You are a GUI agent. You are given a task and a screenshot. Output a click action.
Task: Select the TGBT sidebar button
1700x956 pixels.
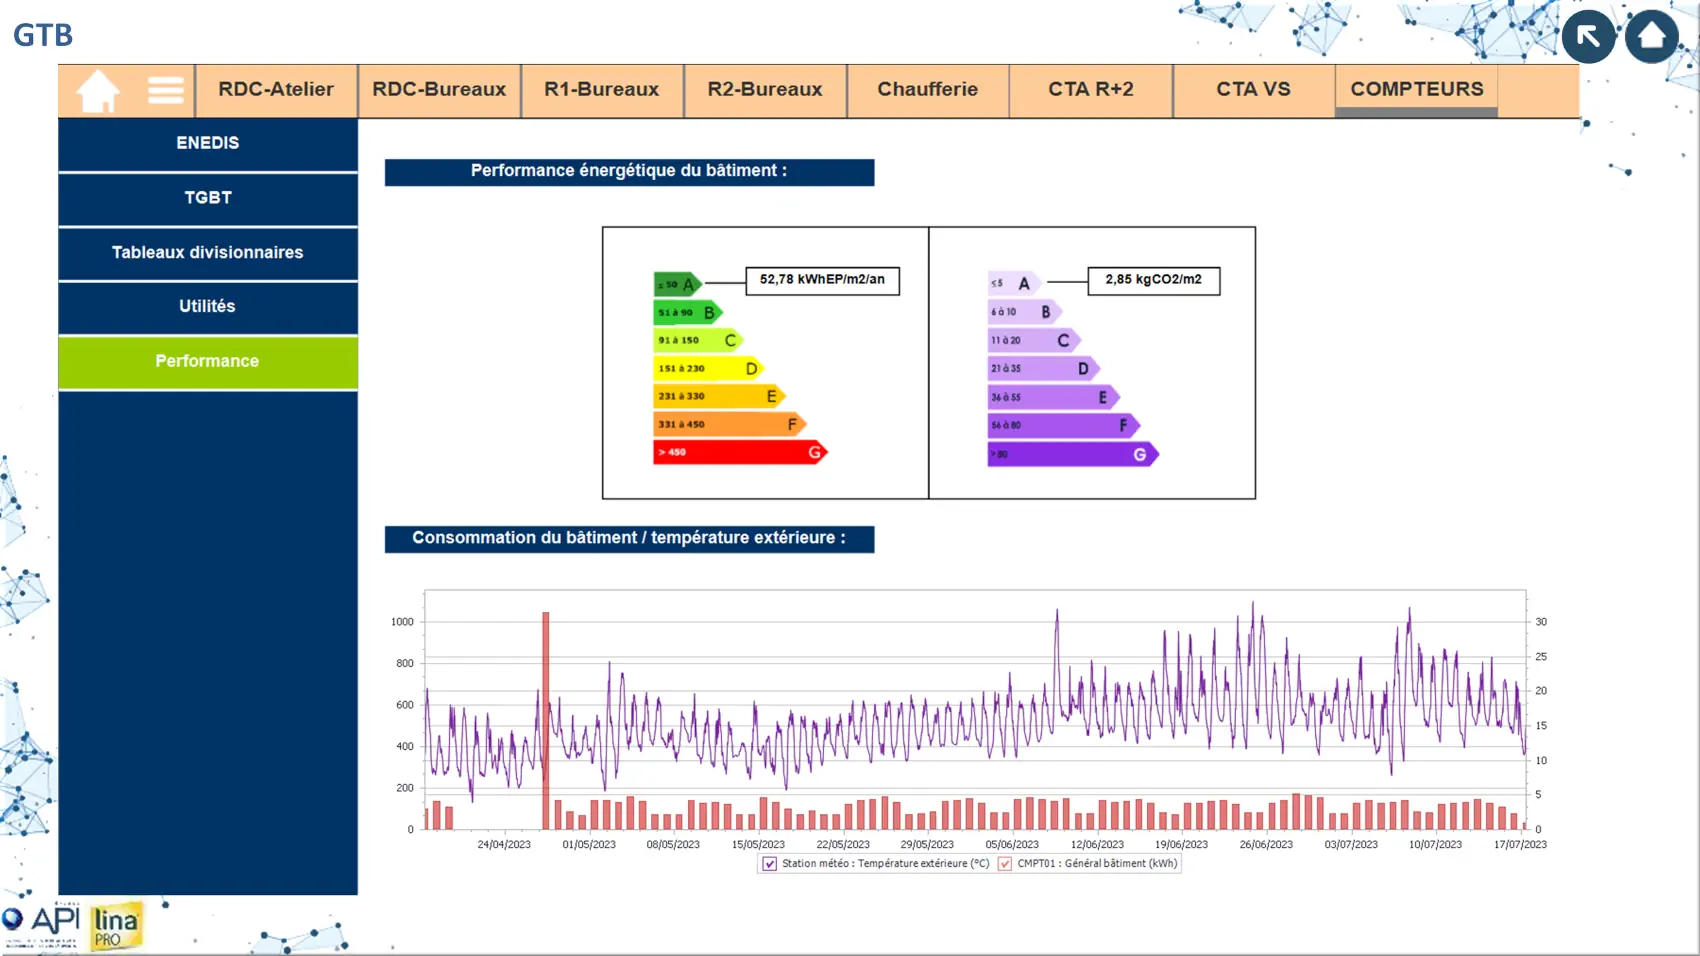click(x=208, y=198)
